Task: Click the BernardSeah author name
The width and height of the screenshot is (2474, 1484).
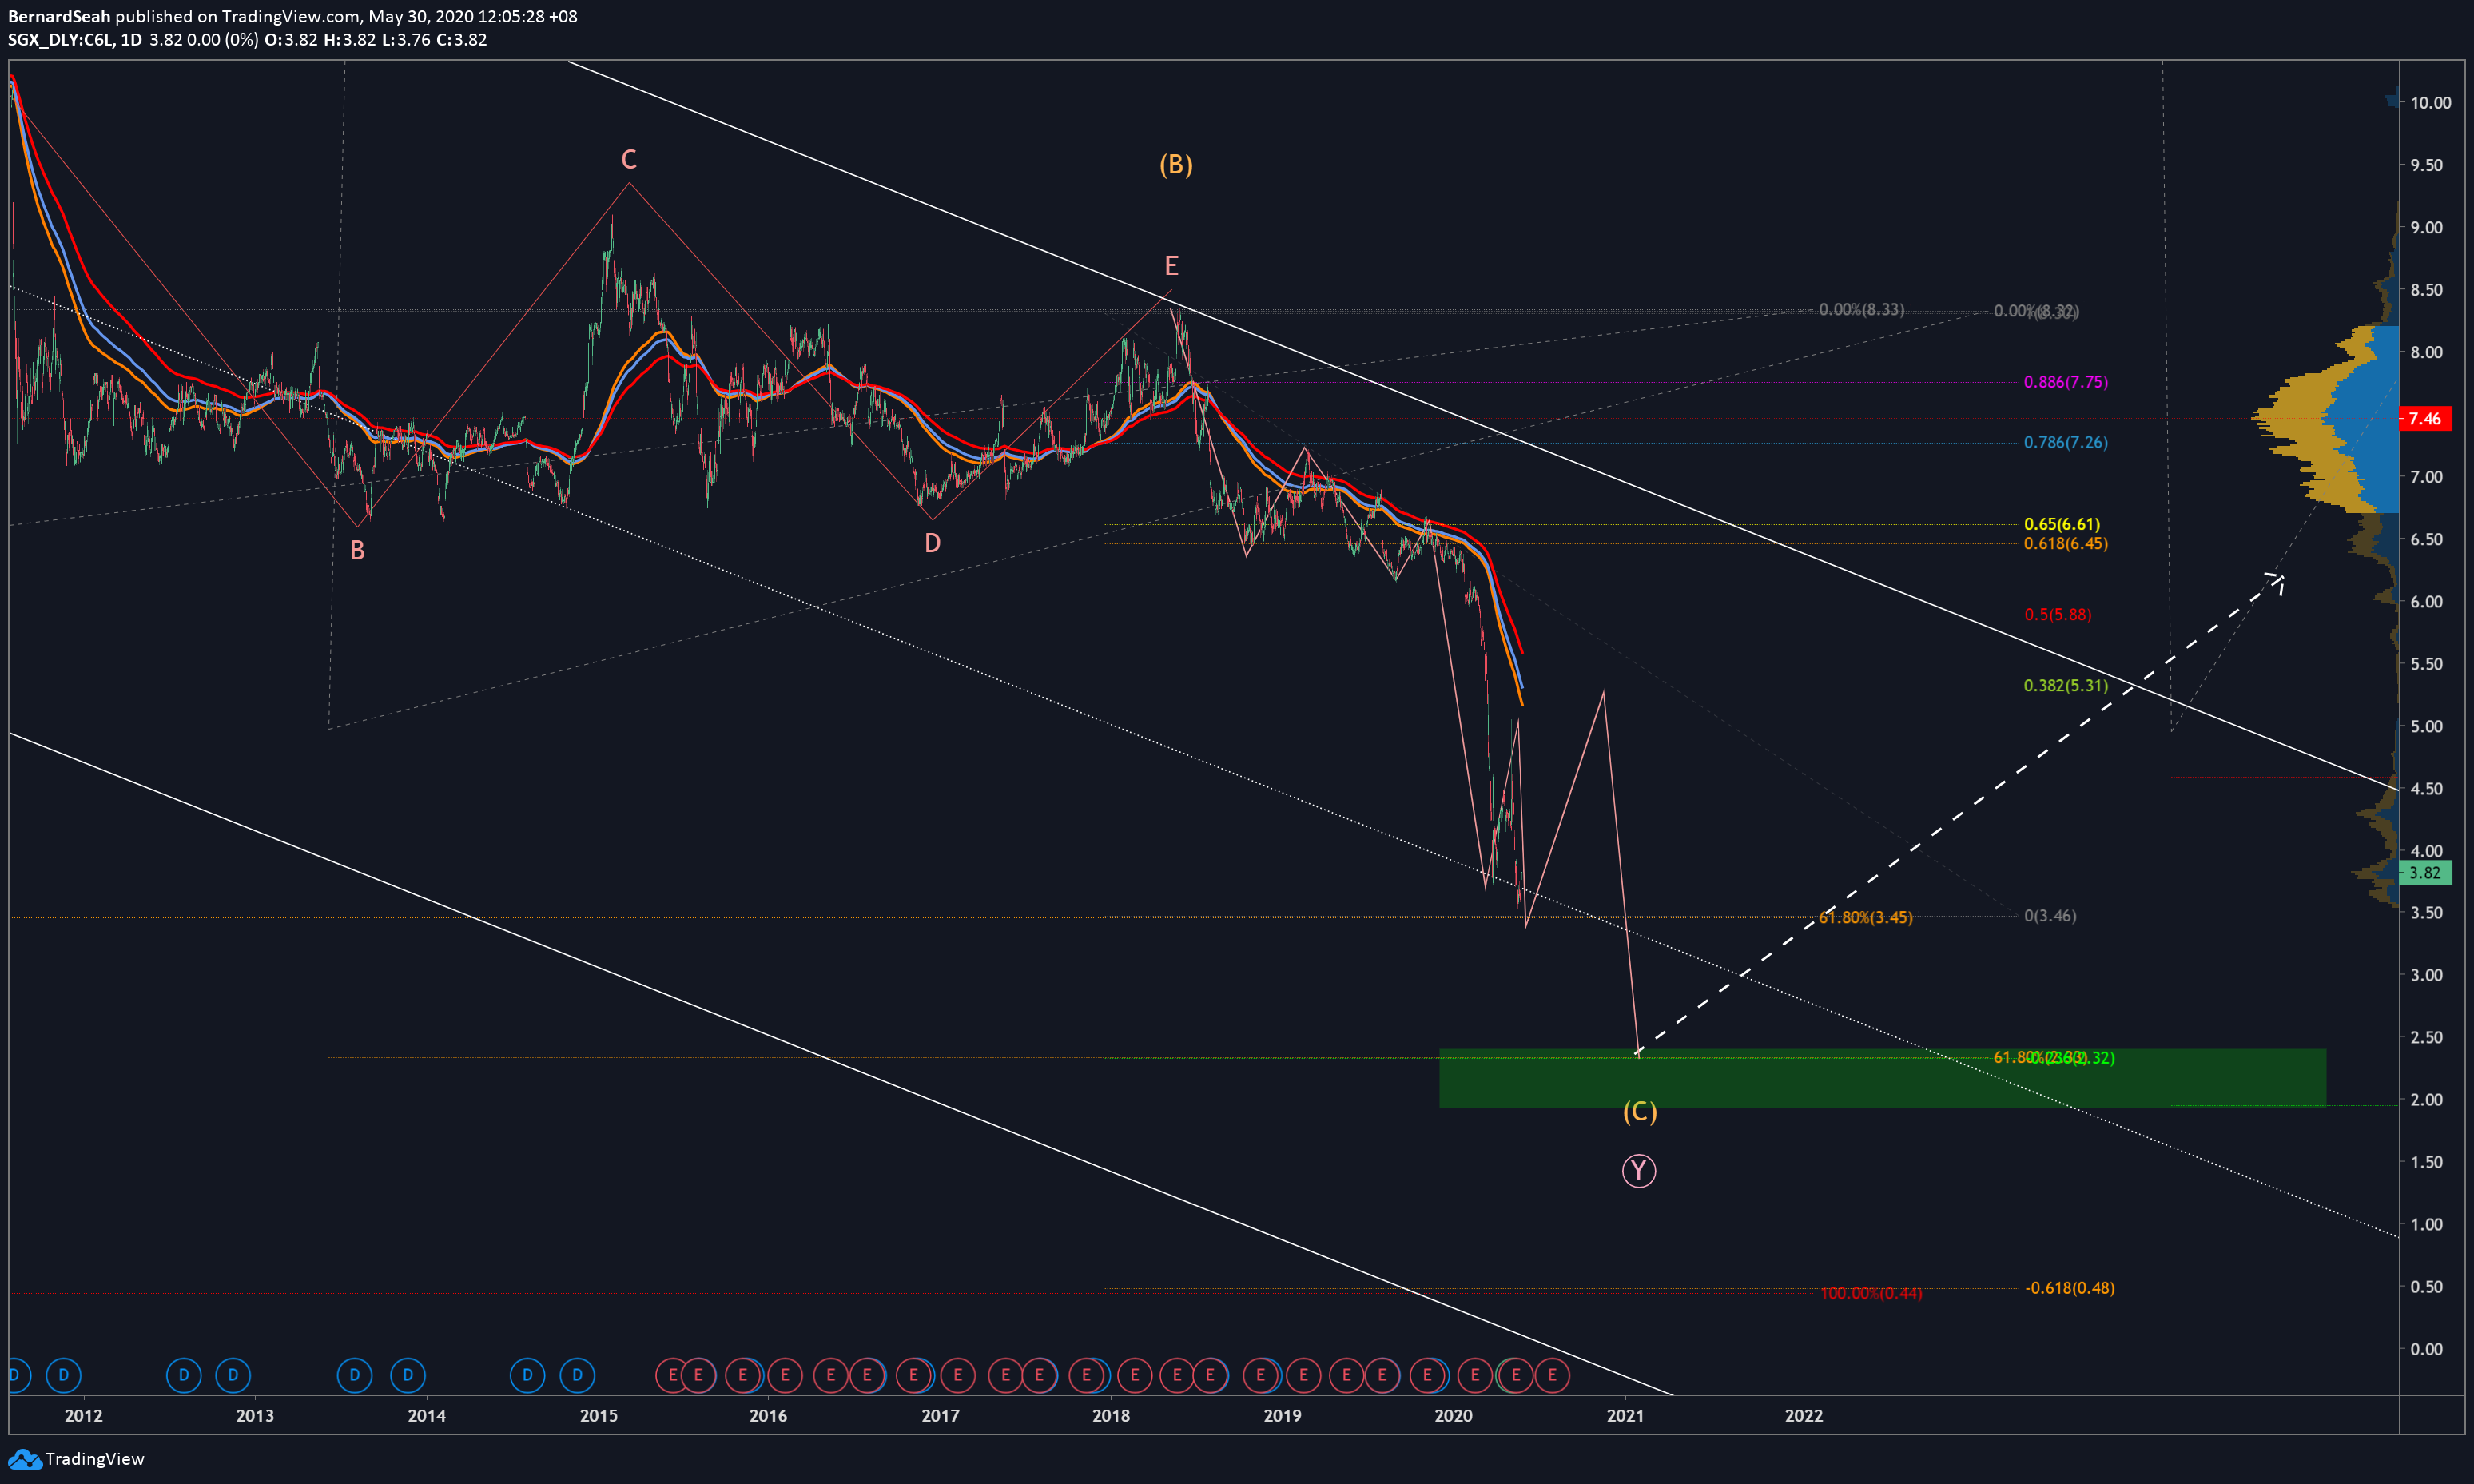Action: [x=59, y=16]
